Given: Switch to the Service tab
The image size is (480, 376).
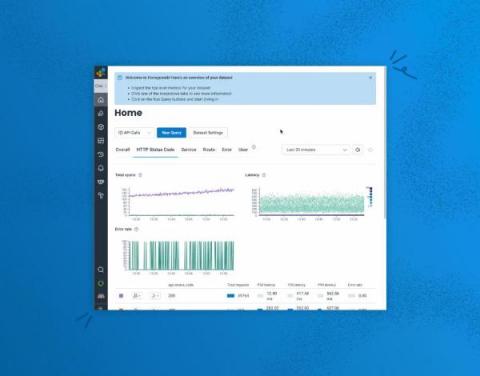Looking at the screenshot, I should 189,150.
